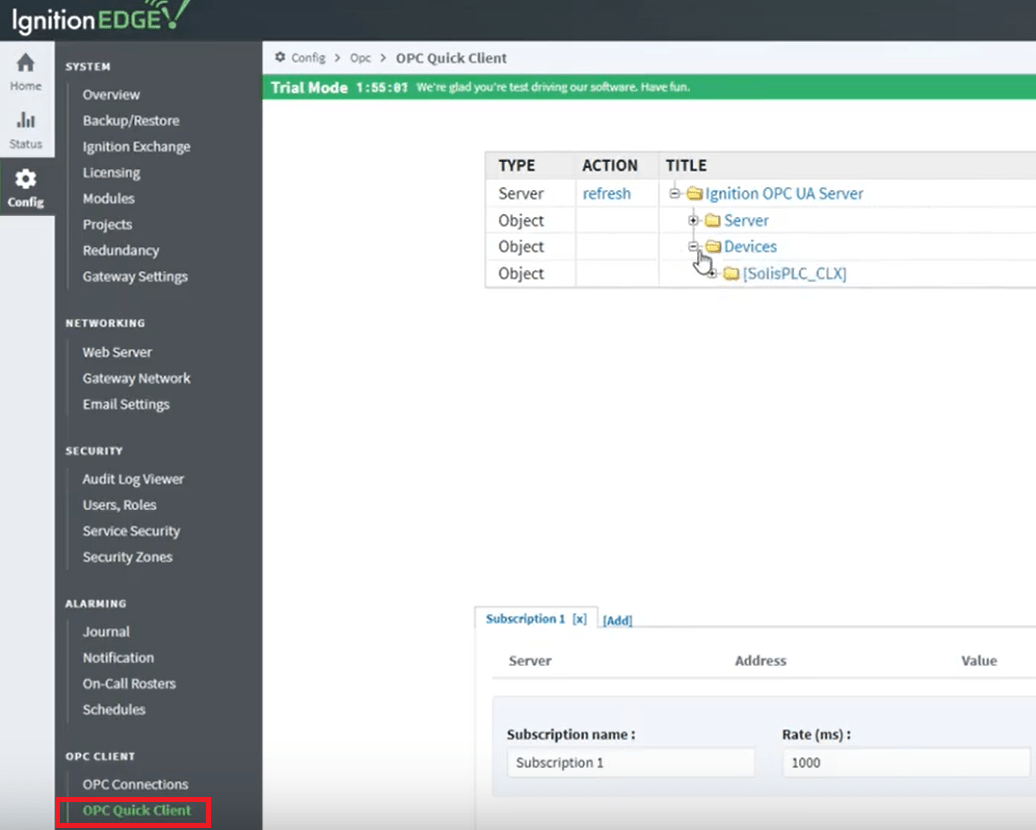Click the Ignition OPC UA Server folder icon
The image size is (1036, 830).
pos(694,193)
